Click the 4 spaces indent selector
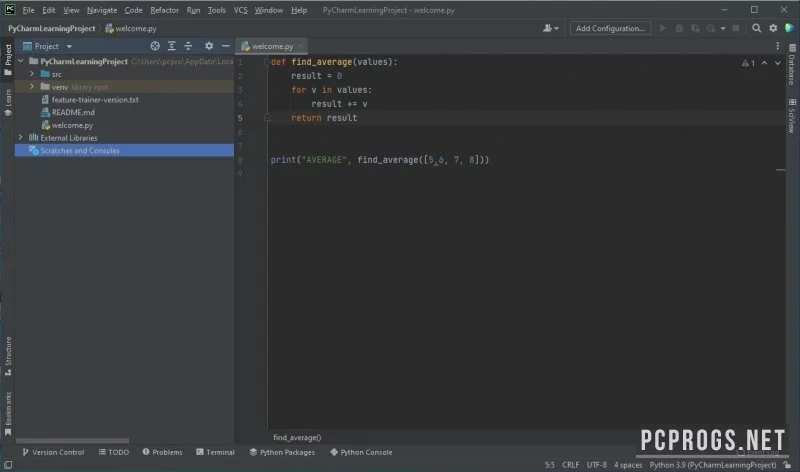 click(628, 465)
